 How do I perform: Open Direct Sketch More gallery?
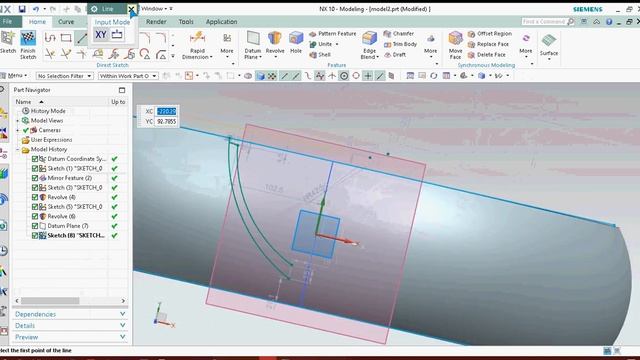coord(227,44)
